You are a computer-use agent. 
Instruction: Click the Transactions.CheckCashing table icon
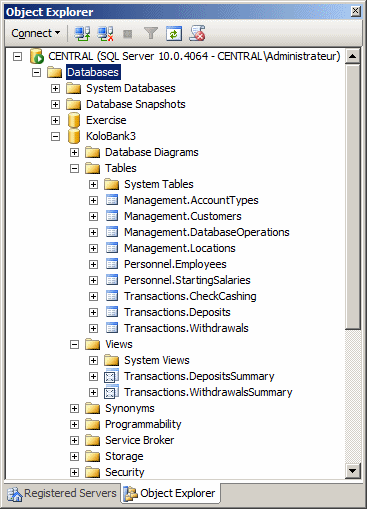pos(112,296)
